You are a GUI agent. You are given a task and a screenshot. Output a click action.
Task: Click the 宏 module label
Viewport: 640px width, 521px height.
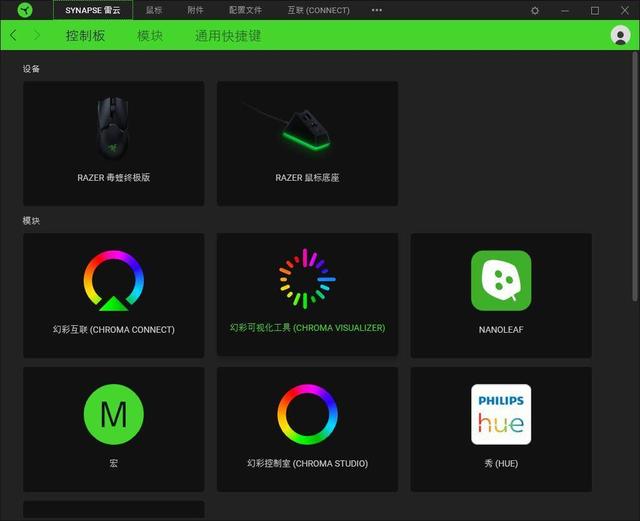(x=113, y=463)
